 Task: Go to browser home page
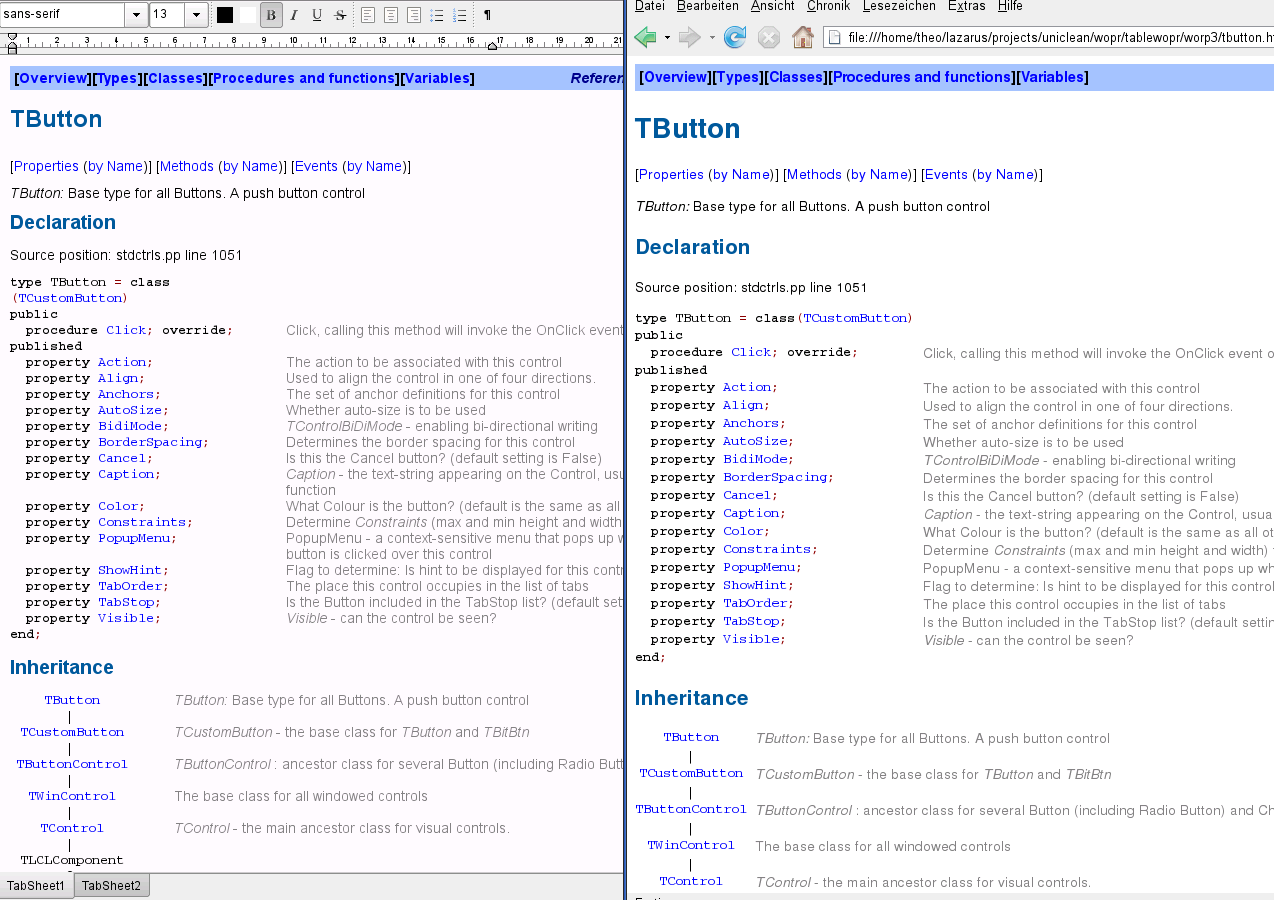[802, 38]
